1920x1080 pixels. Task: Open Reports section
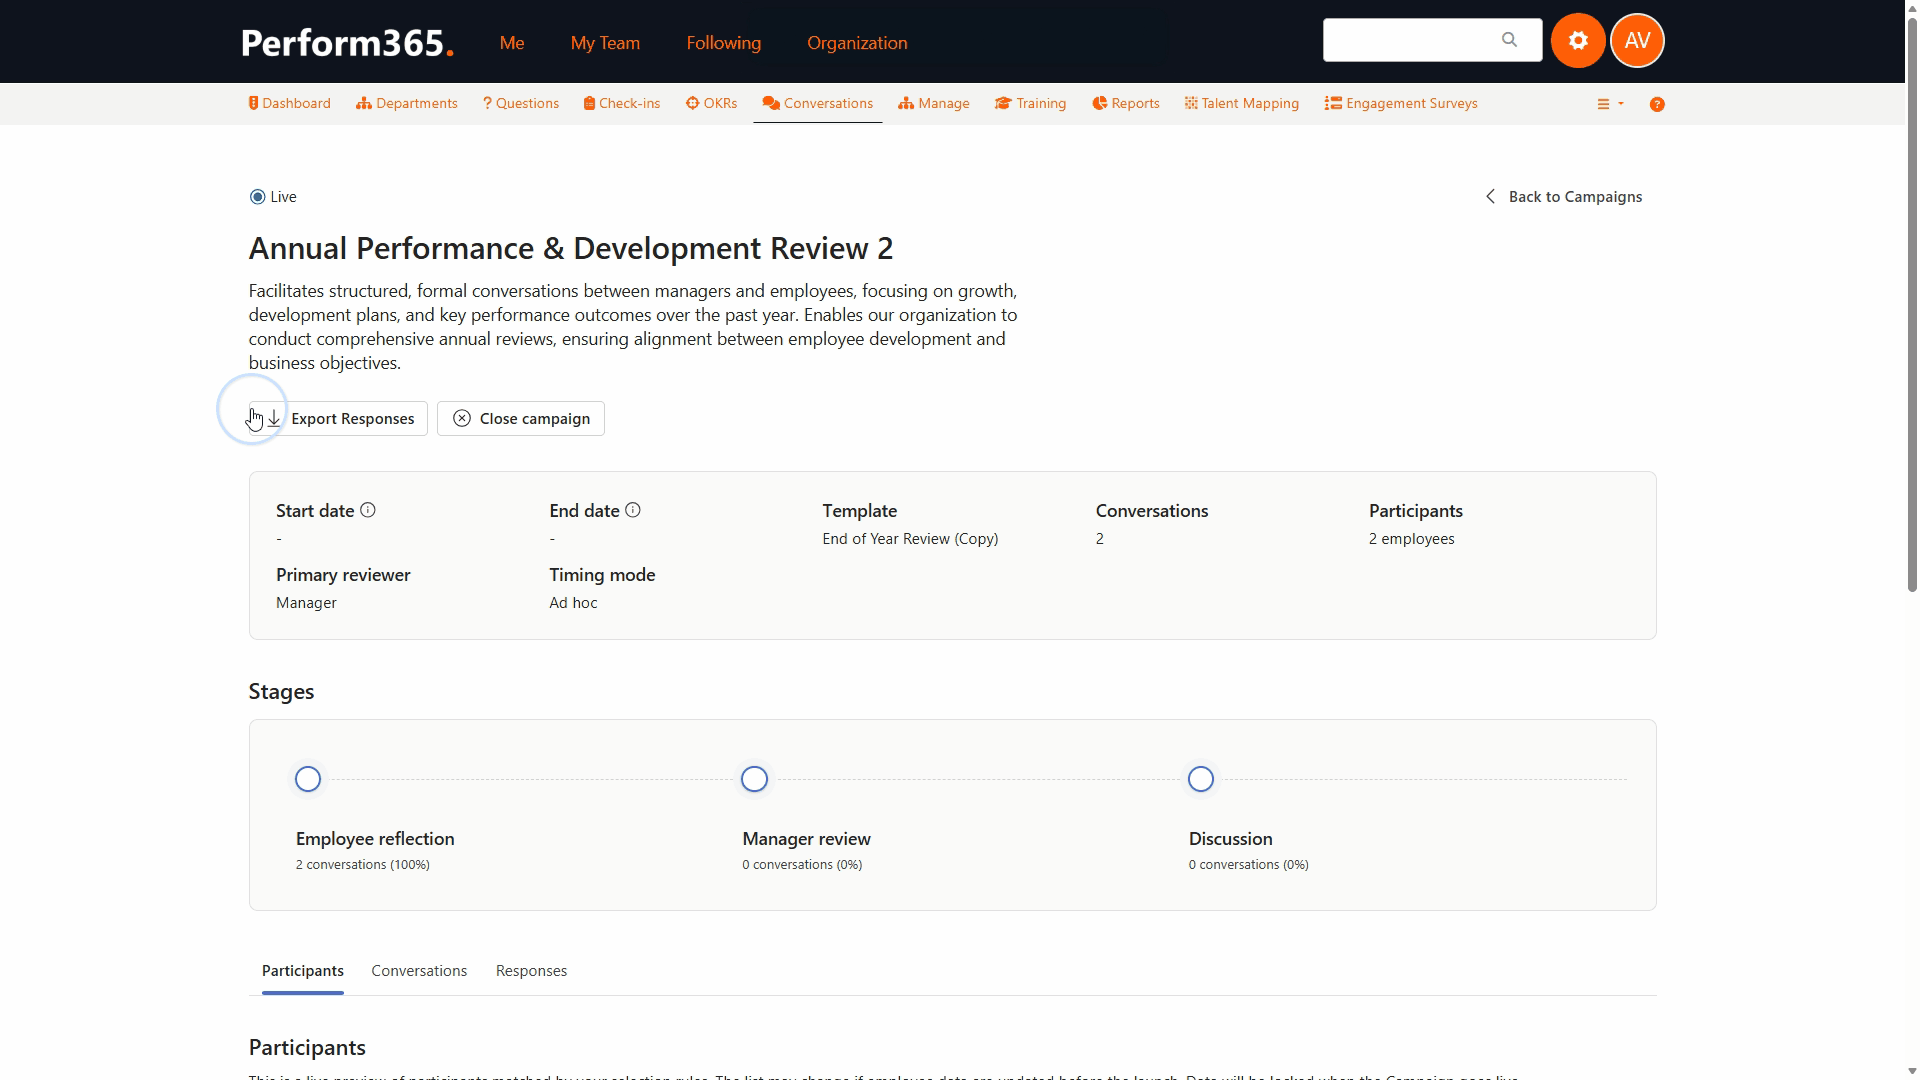(x=1126, y=104)
